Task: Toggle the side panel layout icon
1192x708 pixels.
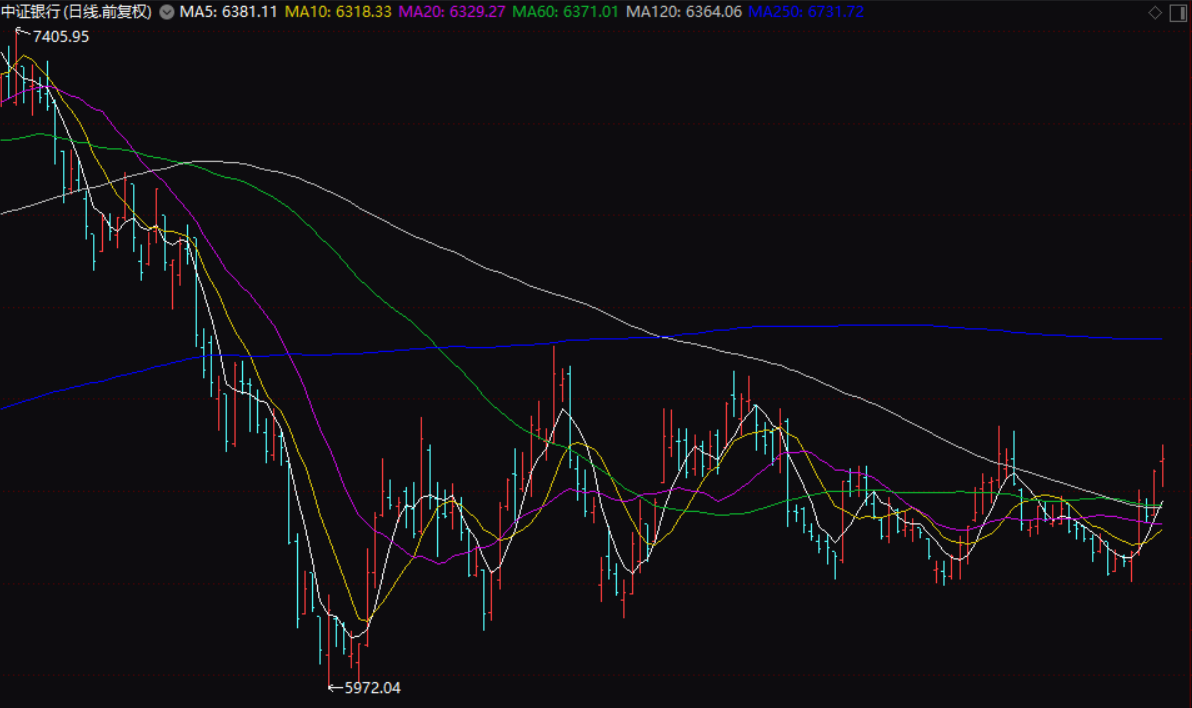Action: click(1176, 12)
